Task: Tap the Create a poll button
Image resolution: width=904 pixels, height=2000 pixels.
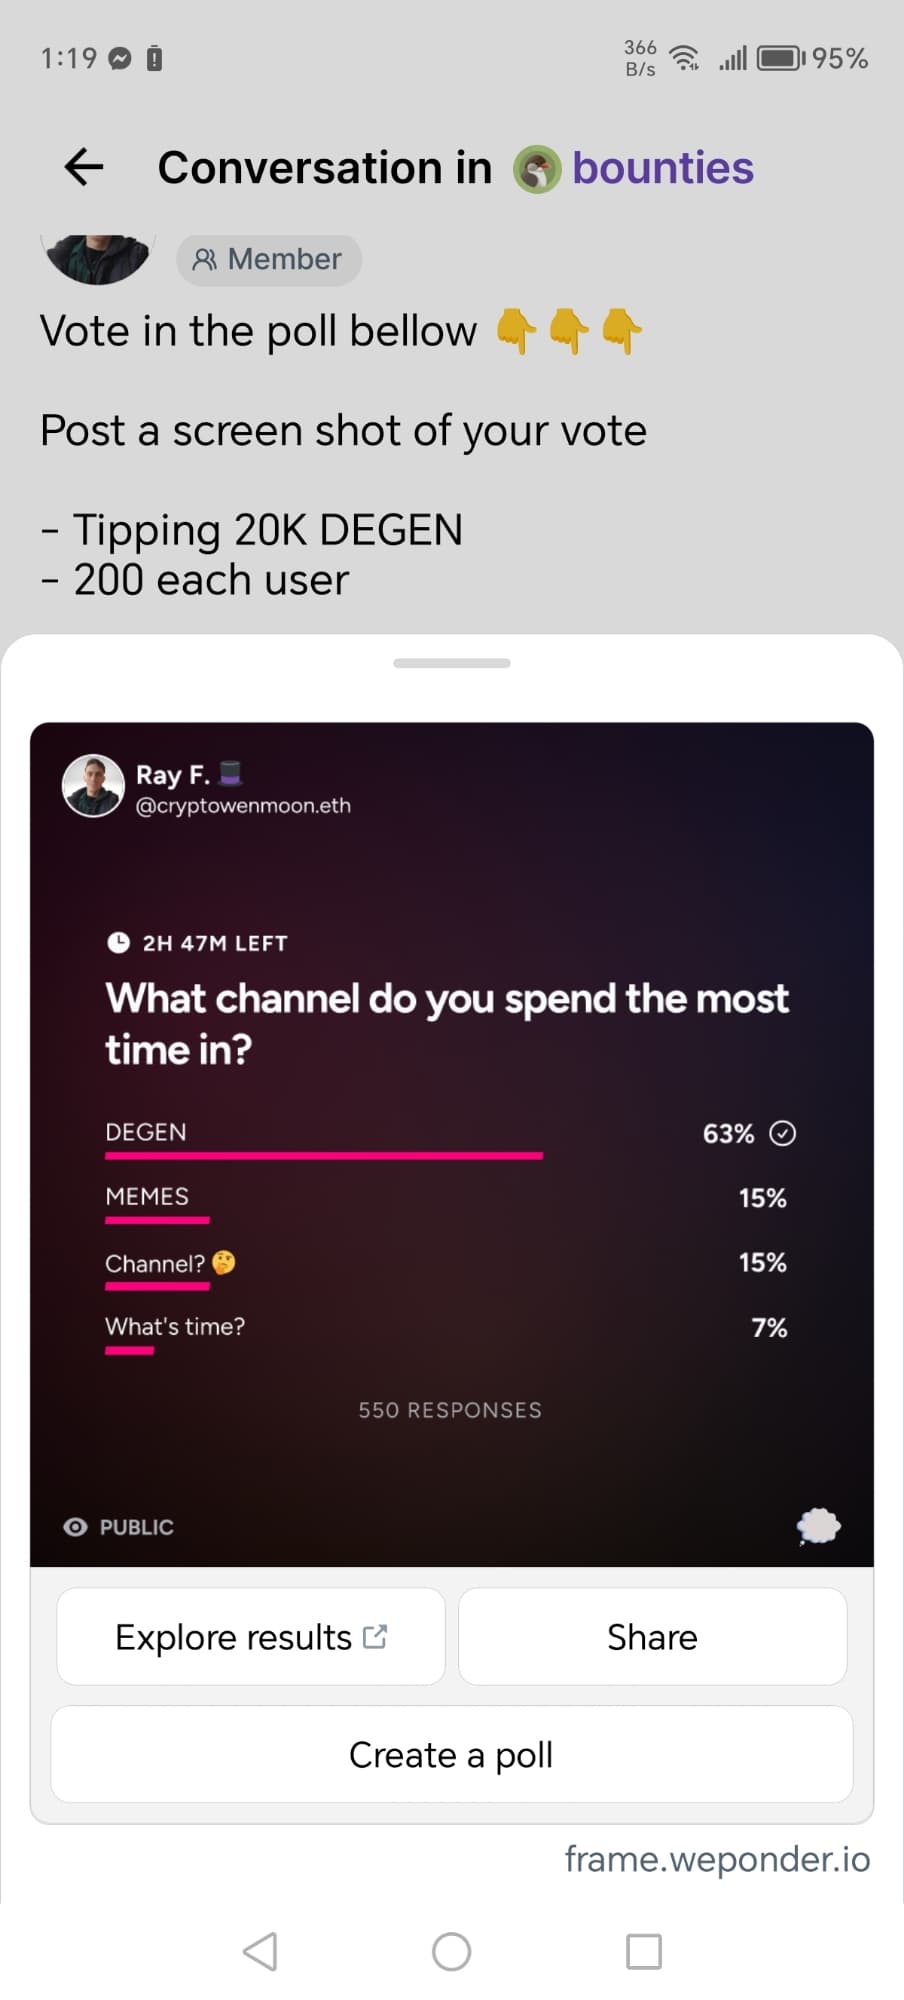Action: pos(451,1754)
